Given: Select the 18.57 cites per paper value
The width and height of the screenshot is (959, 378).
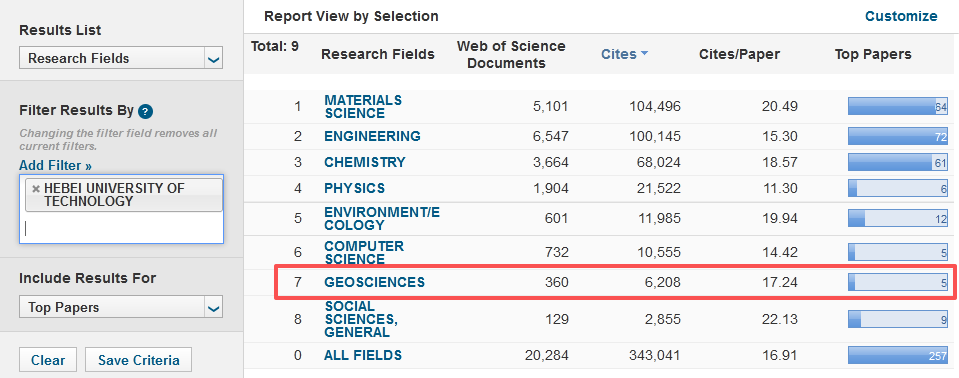Looking at the screenshot, I should click(x=780, y=163).
